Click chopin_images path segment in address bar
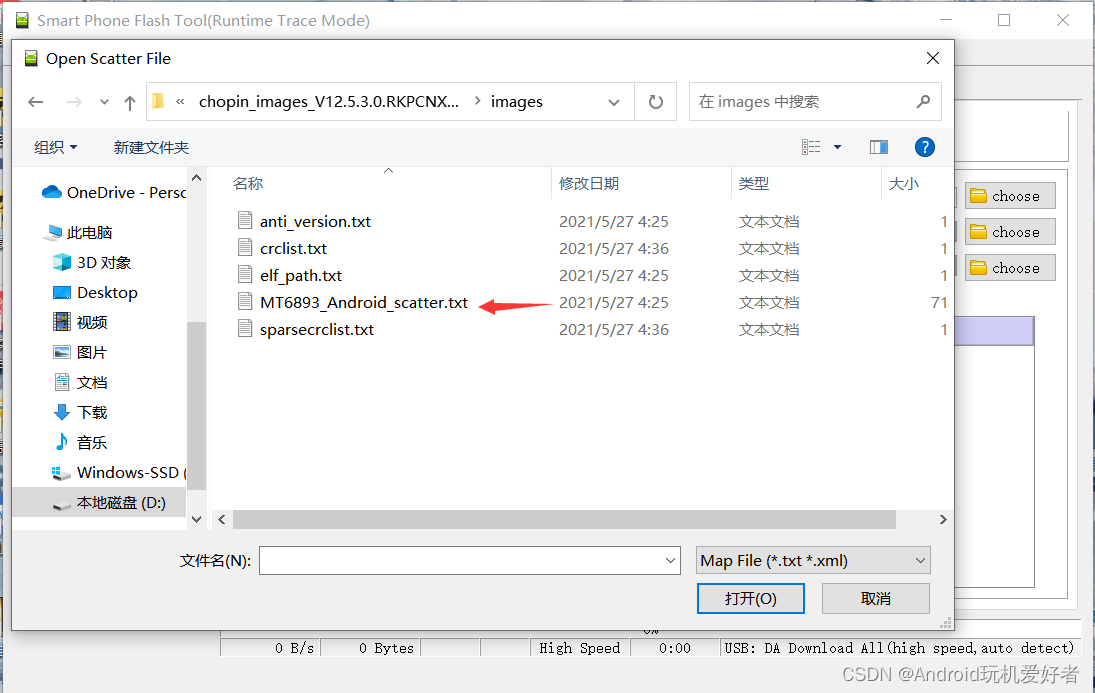The image size is (1095, 693). 329,102
